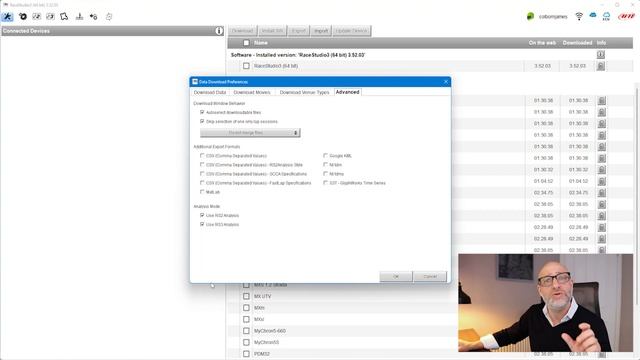
Task: Toggle Use RS2 Analysis checkbox
Action: 202,216
